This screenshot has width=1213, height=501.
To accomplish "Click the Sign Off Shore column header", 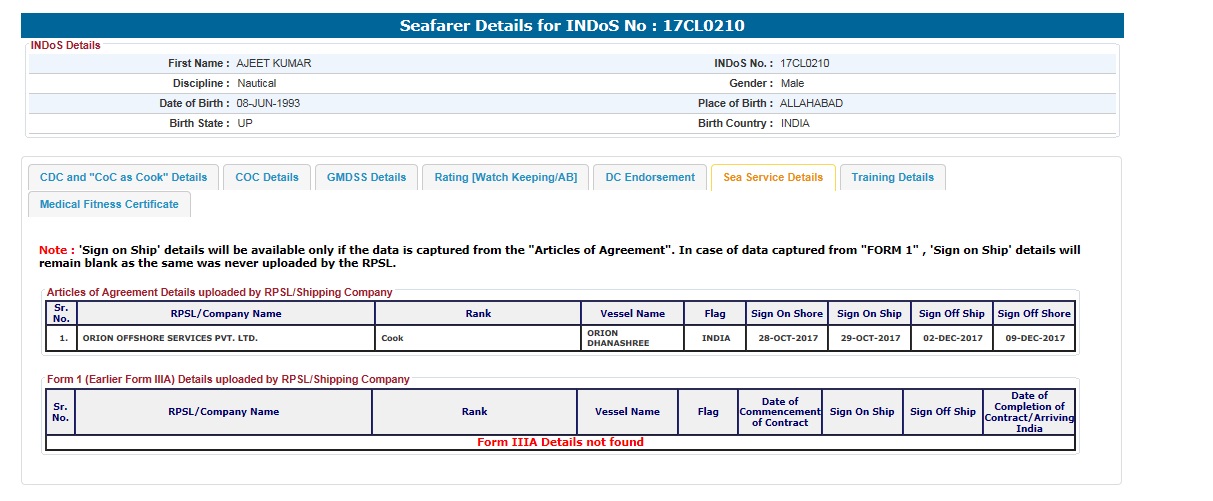I will pos(1035,313).
